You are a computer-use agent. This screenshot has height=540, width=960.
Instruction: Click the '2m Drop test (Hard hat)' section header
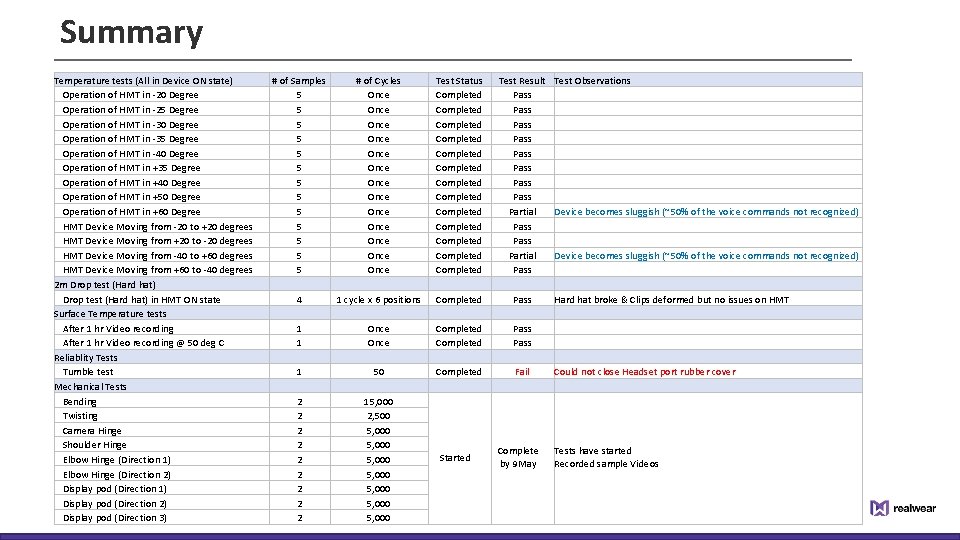105,285
